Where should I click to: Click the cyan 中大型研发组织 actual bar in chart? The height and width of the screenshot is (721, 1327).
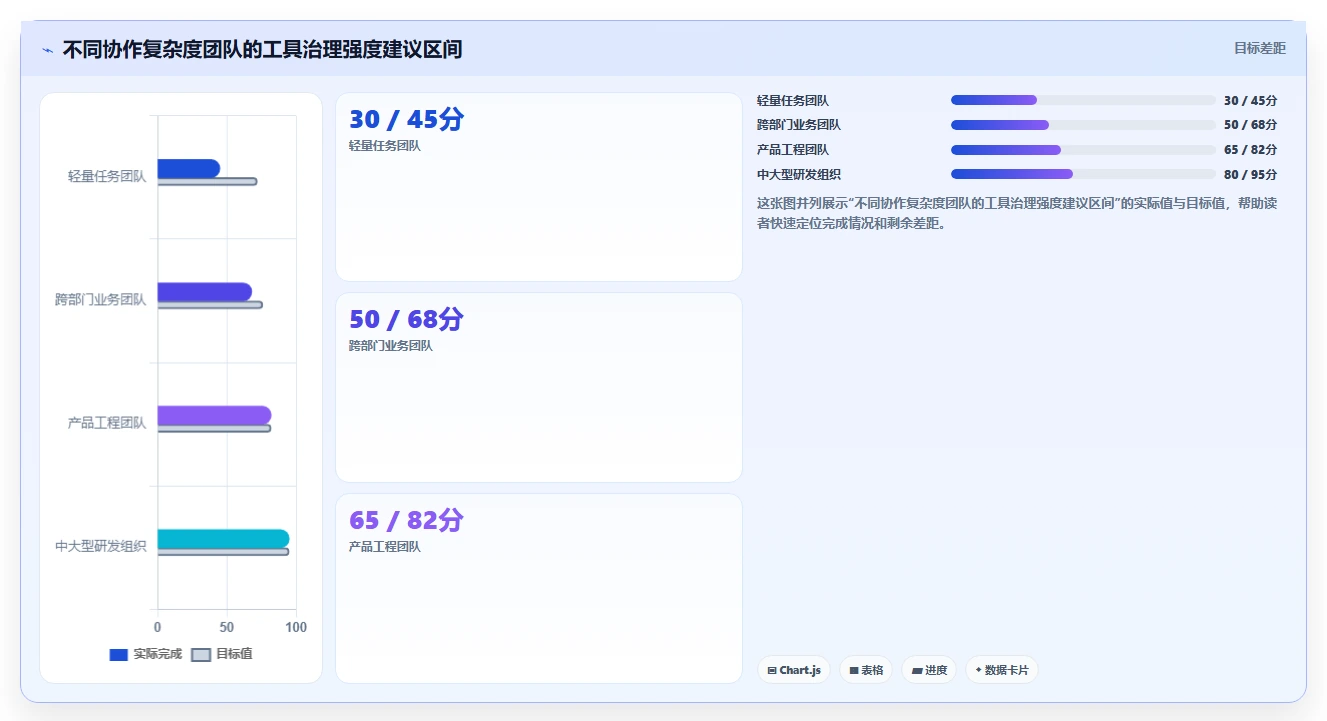[223, 539]
